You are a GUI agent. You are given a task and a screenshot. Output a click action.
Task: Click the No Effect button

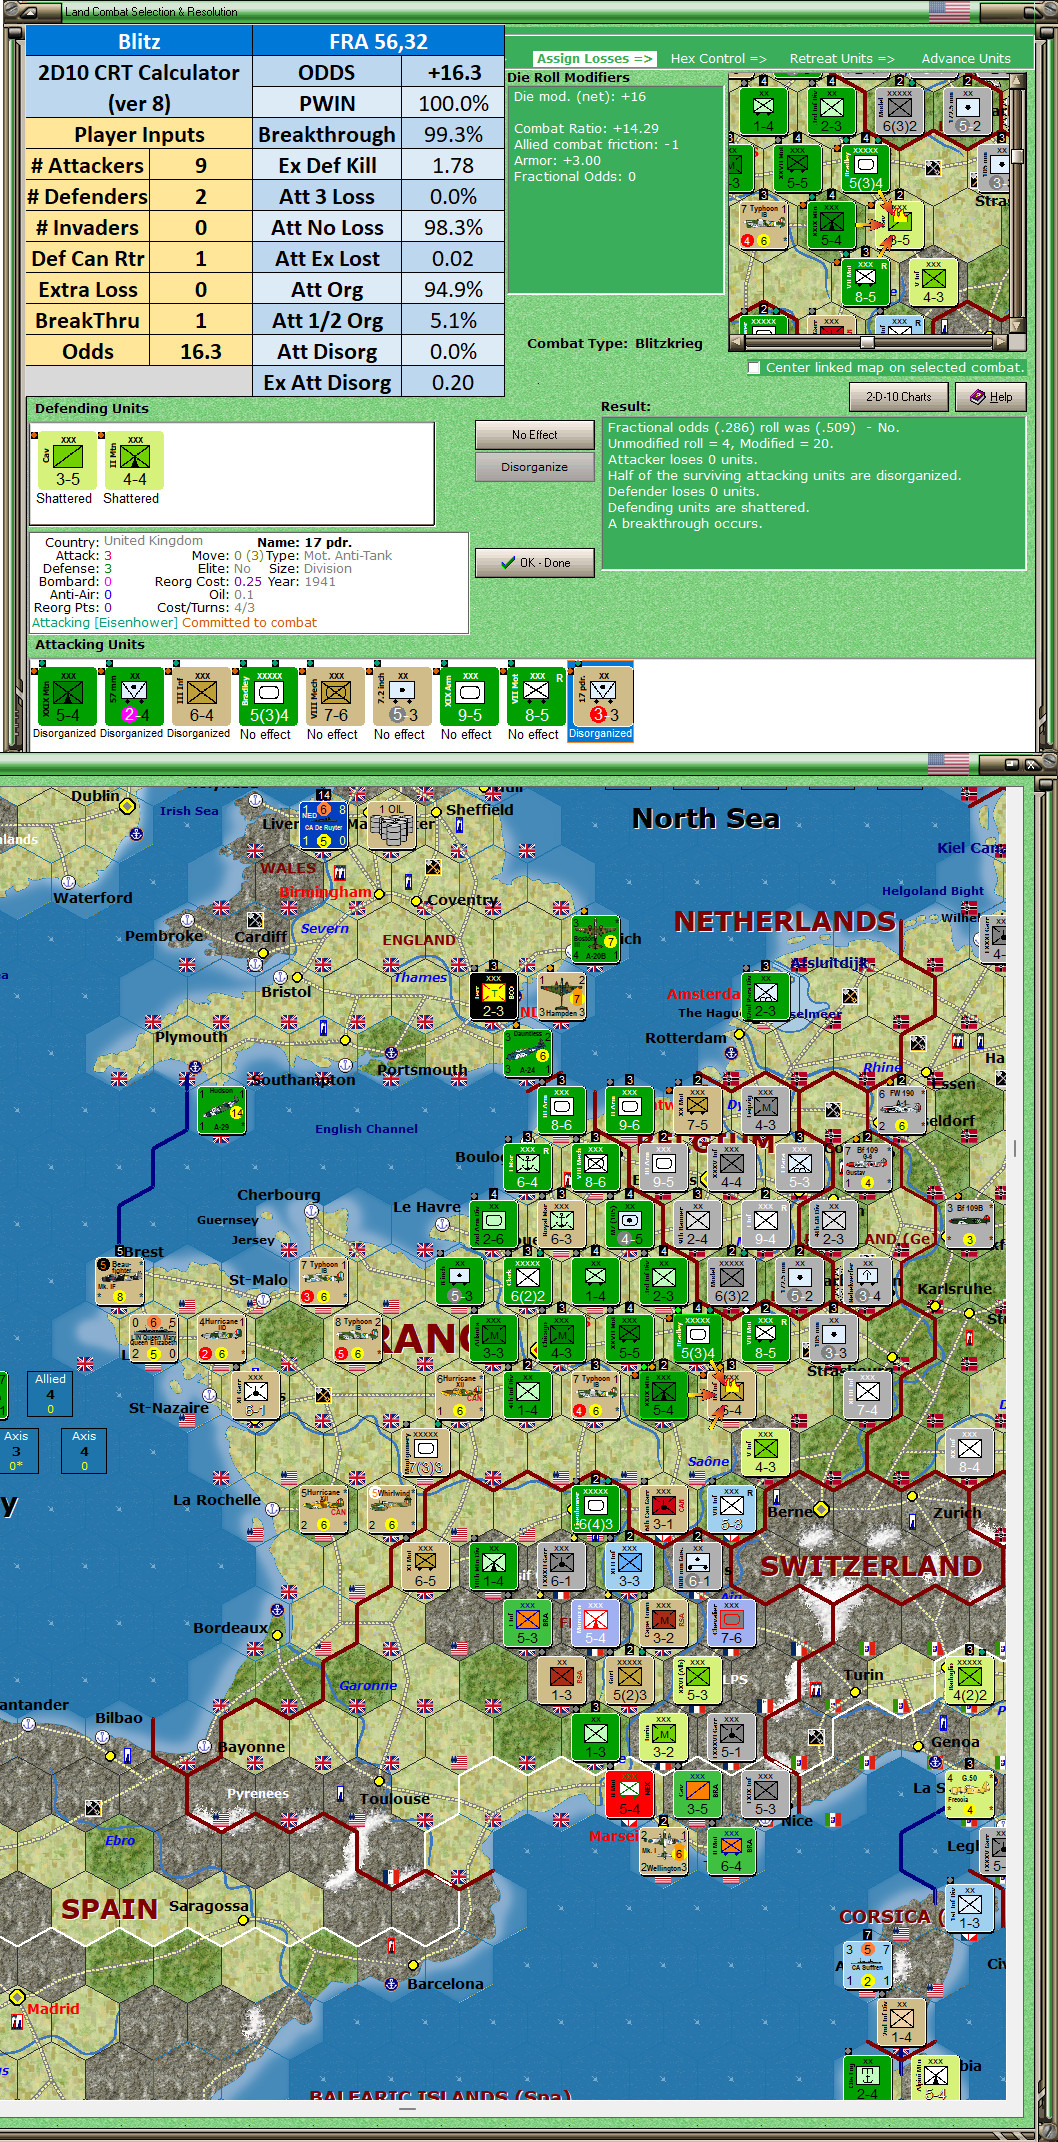(535, 435)
